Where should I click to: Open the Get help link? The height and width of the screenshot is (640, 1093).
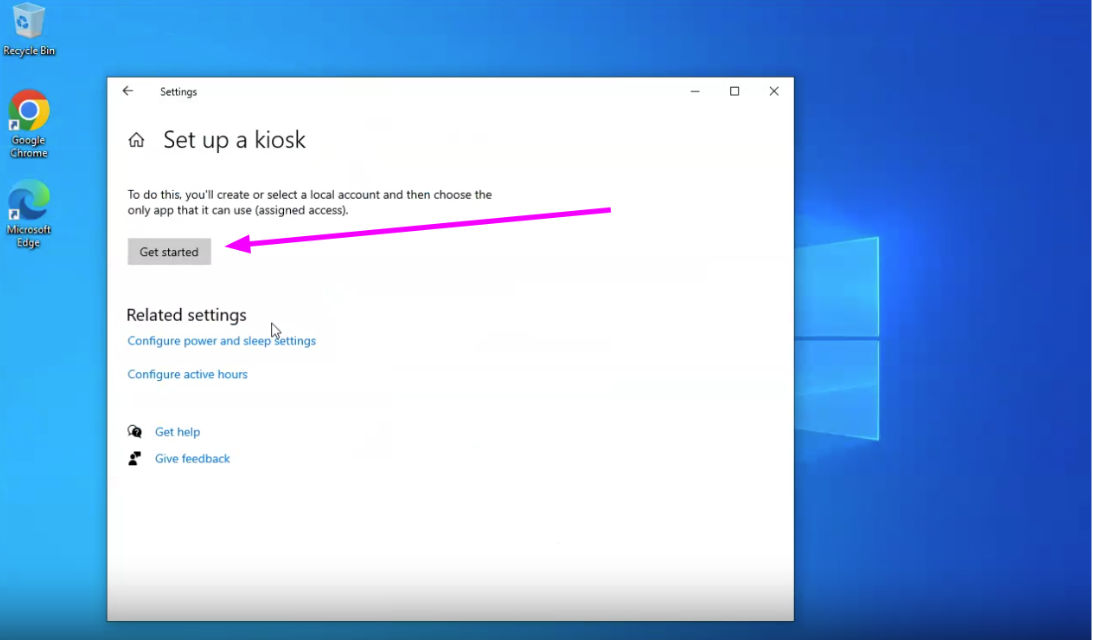pos(177,432)
